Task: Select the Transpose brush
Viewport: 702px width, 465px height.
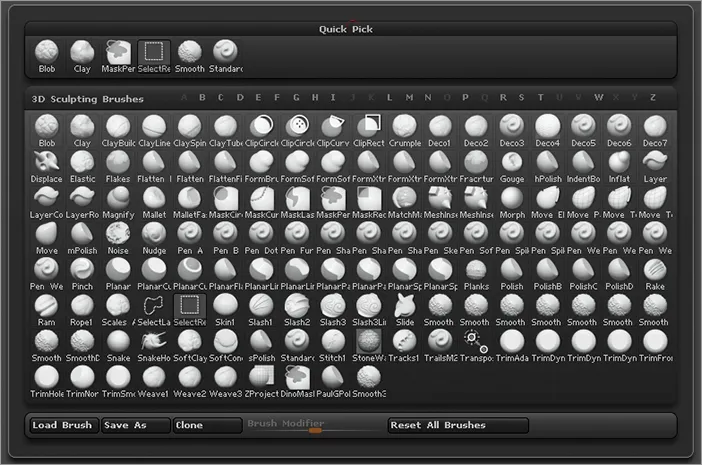Action: 476,344
